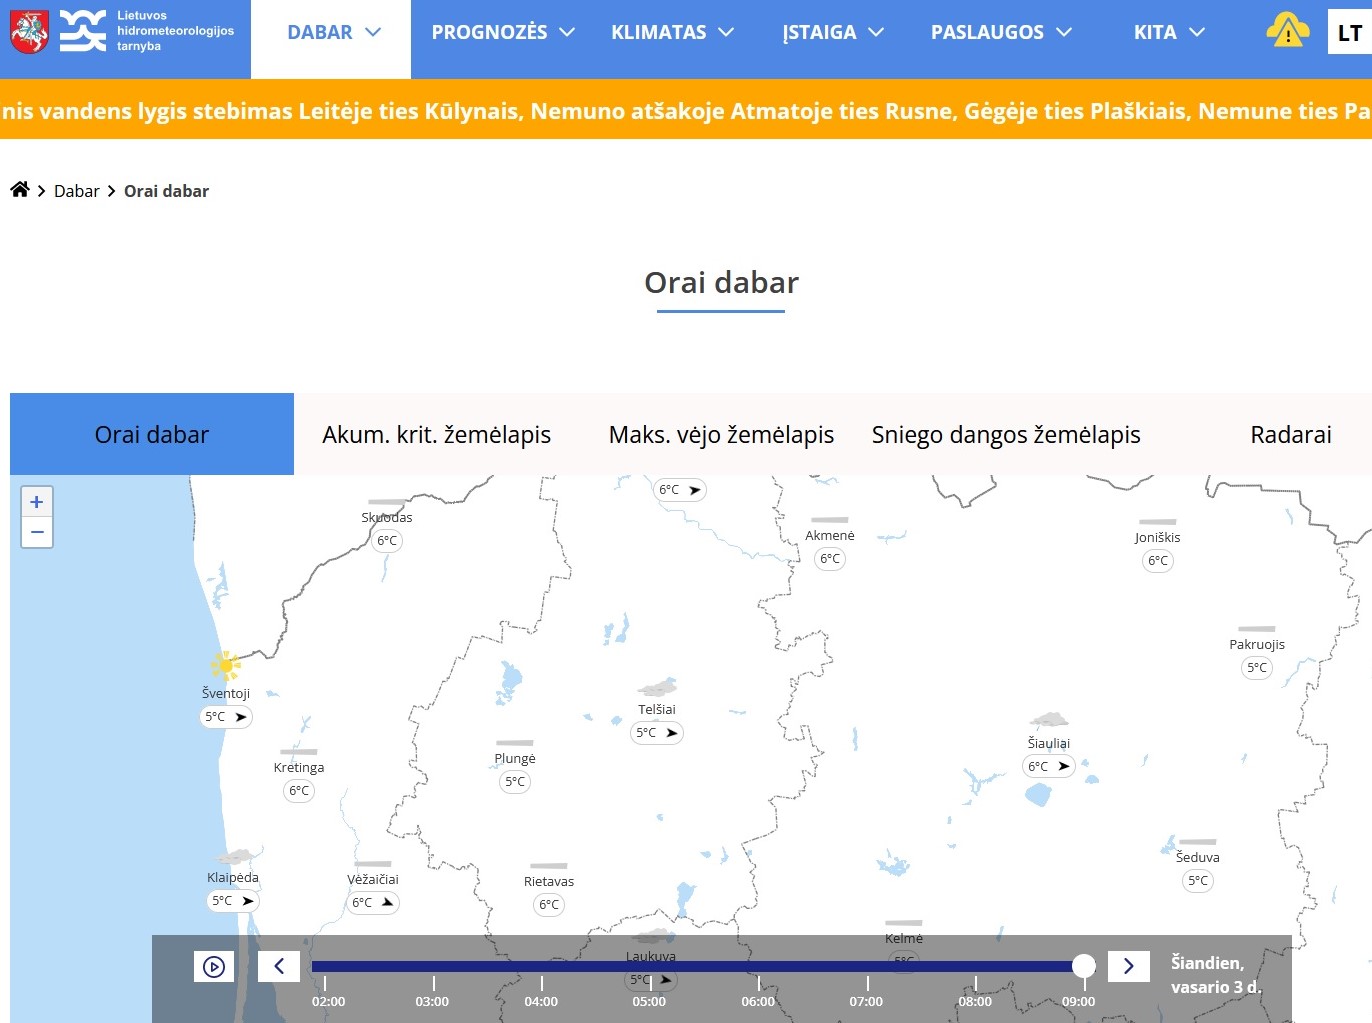
Task: Click the dark blue timeline progress bar
Action: coord(697,966)
